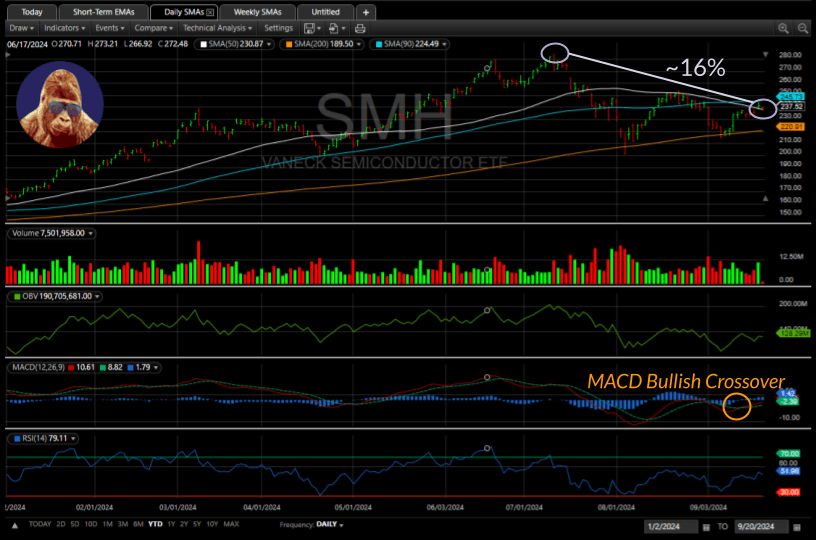Screen dimensions: 816x540
Task: Click the red MACD line color swatch
Action: 73,368
